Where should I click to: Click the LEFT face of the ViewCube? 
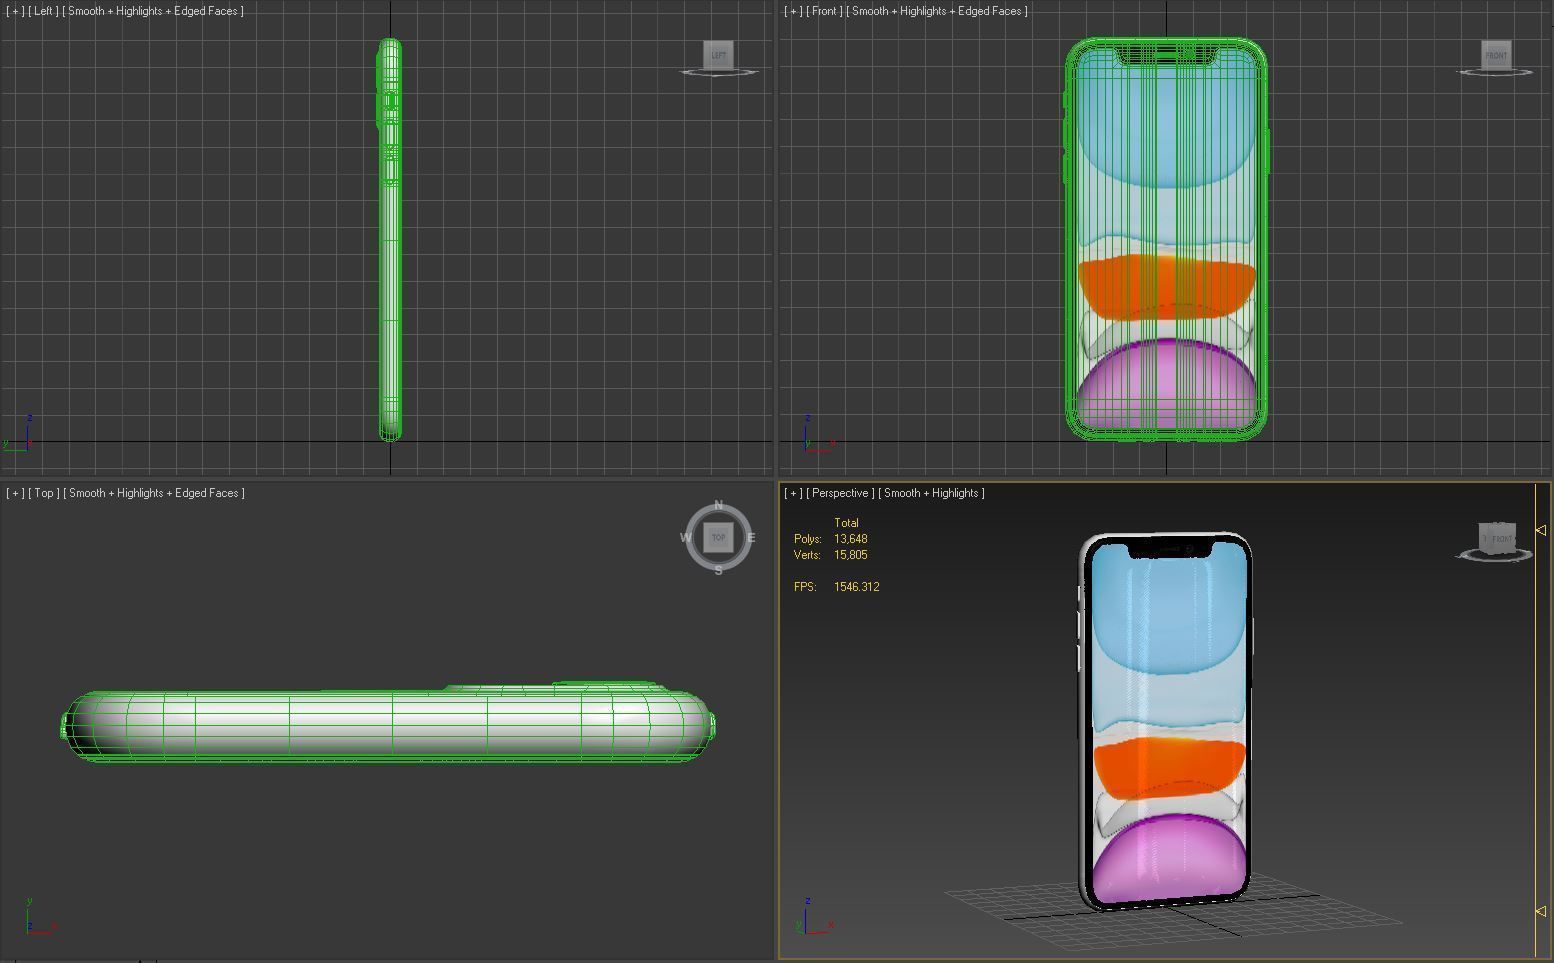[x=718, y=55]
